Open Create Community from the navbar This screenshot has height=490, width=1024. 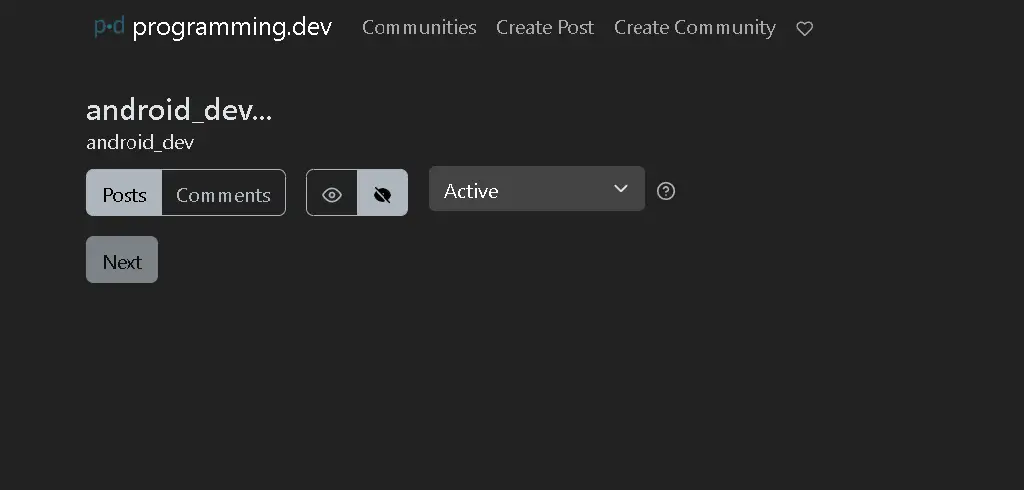coord(695,27)
